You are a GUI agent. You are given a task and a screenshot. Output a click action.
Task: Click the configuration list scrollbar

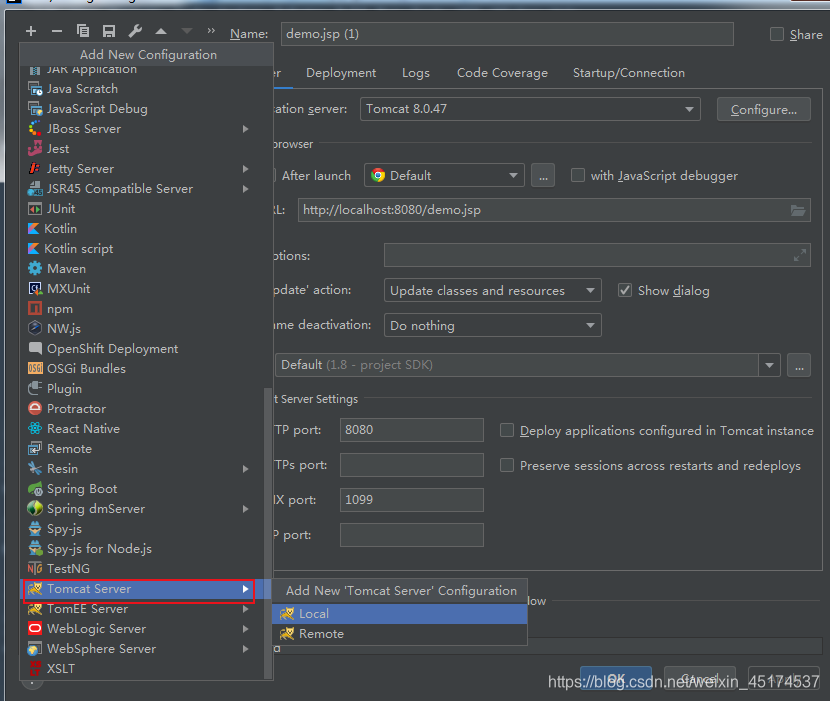tap(268, 533)
